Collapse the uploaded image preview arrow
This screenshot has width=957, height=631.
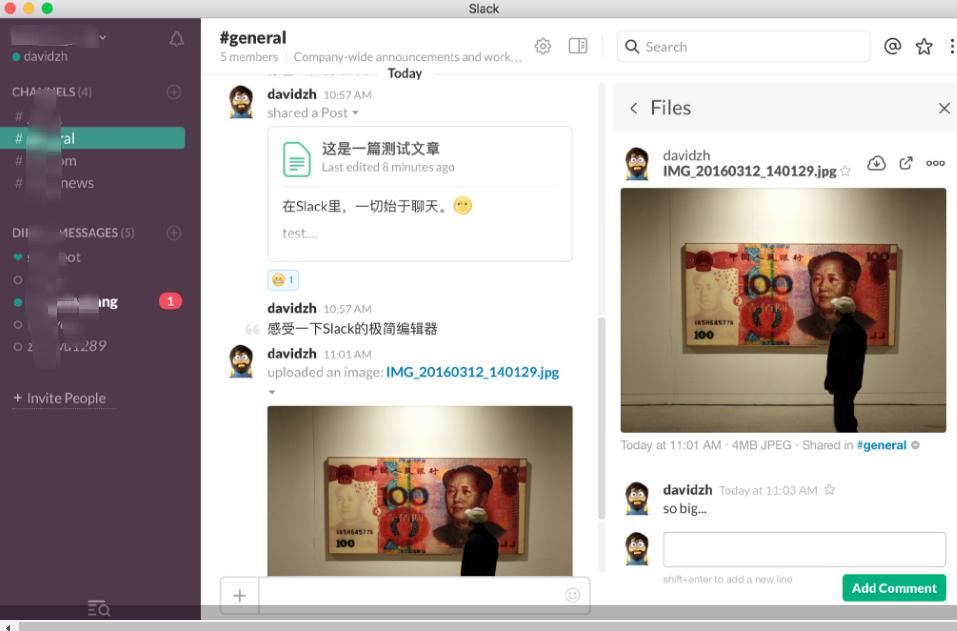[273, 393]
